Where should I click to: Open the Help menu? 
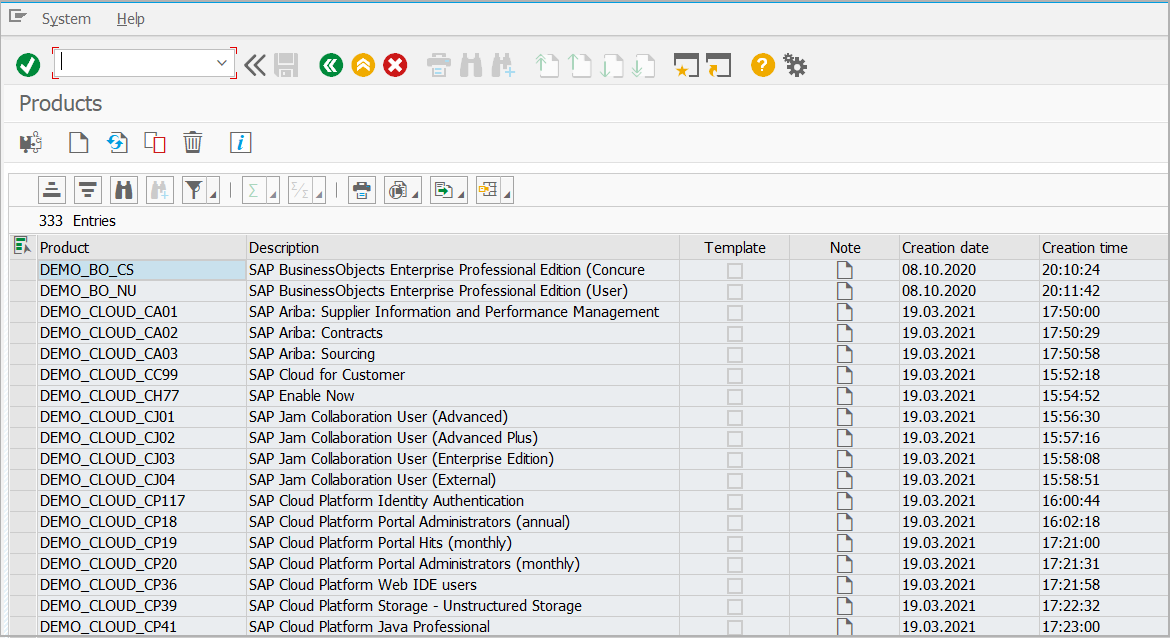(131, 19)
